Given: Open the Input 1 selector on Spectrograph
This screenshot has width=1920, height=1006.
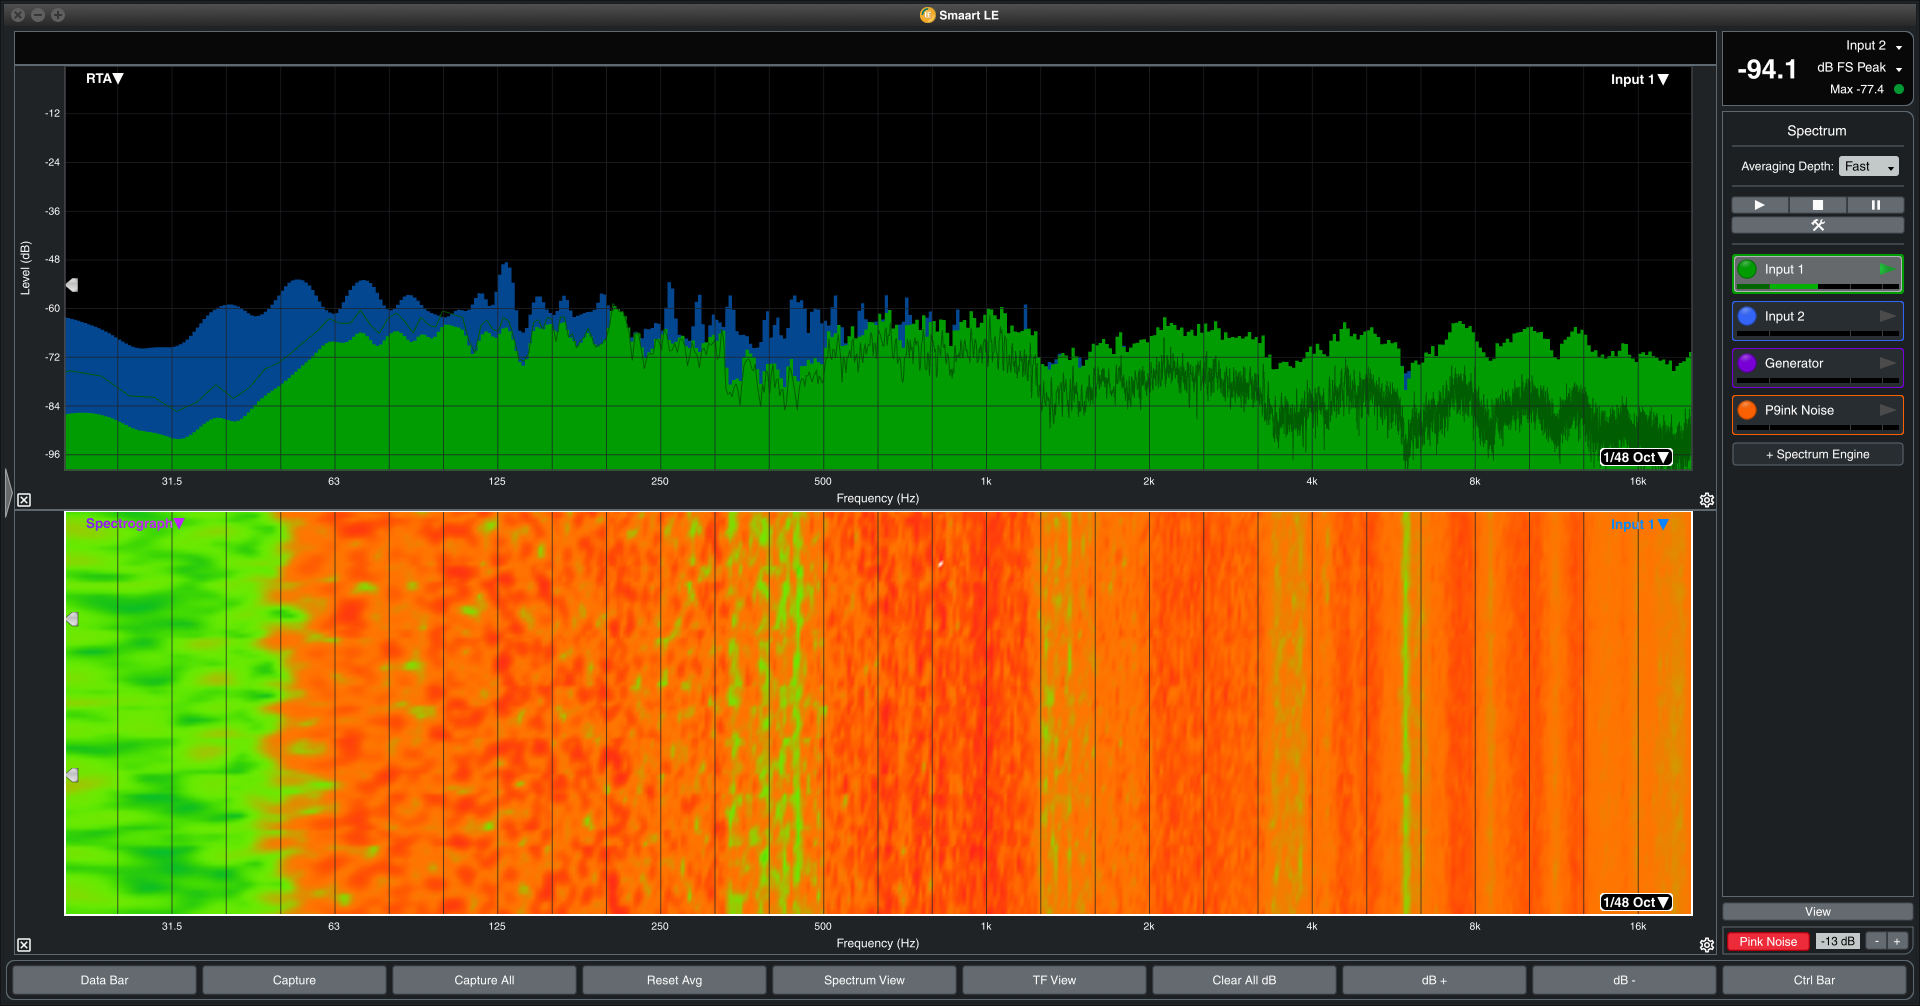Looking at the screenshot, I should (x=1639, y=524).
